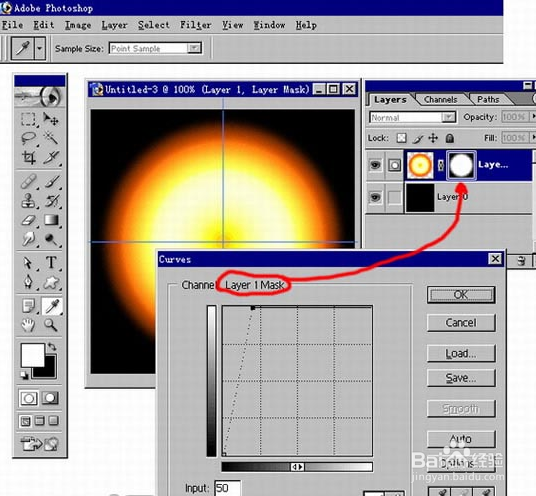Viewport: 536px width, 496px height.
Task: Select the Type tool
Action: click(x=51, y=263)
